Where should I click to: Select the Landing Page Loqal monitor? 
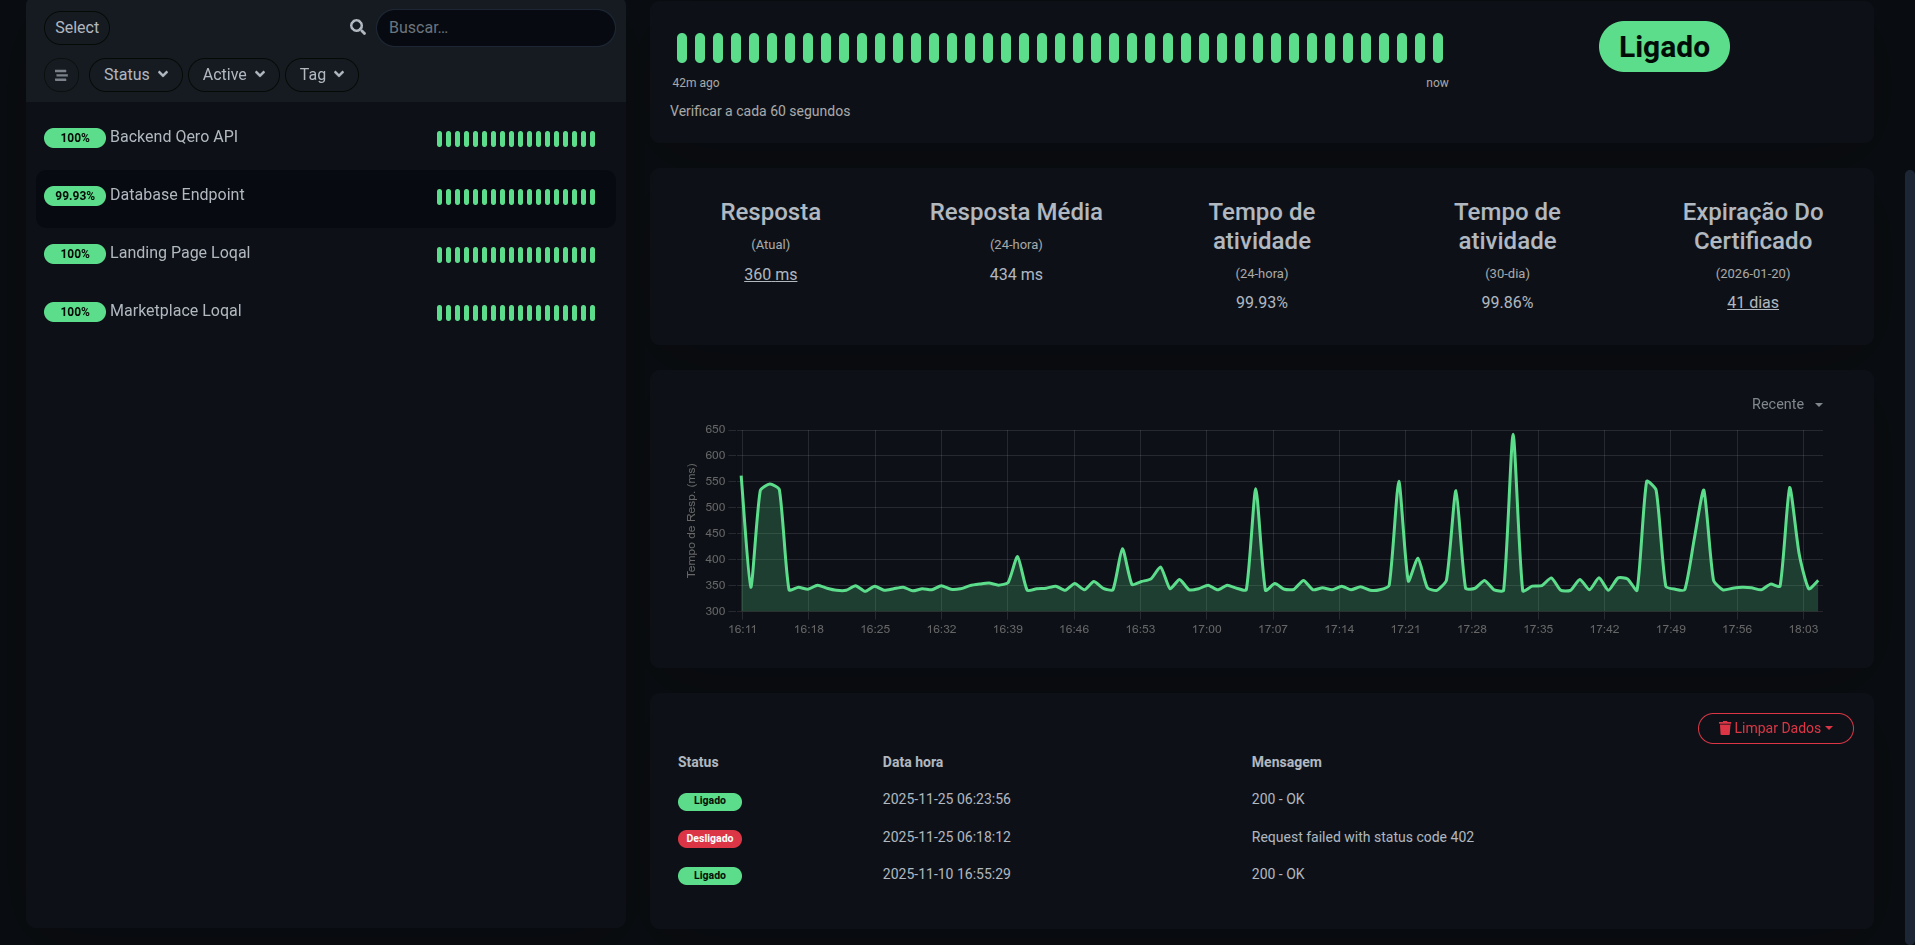pyautogui.click(x=325, y=254)
